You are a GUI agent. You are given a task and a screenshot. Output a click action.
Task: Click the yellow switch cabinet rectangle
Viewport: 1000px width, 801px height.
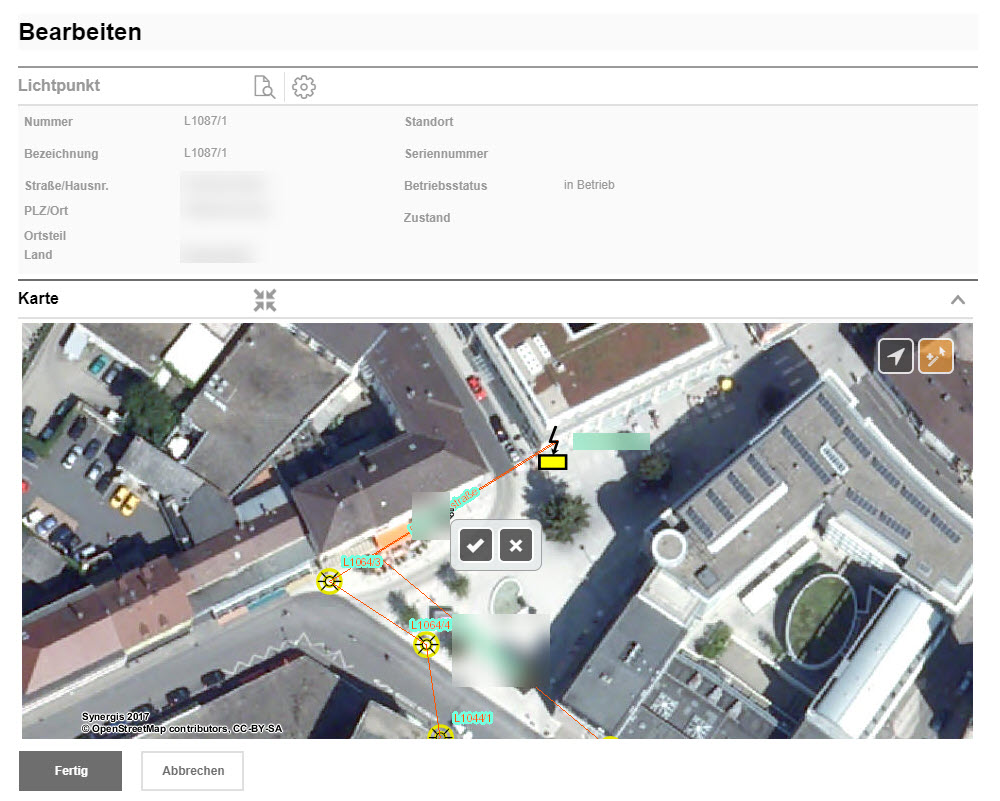coord(553,462)
